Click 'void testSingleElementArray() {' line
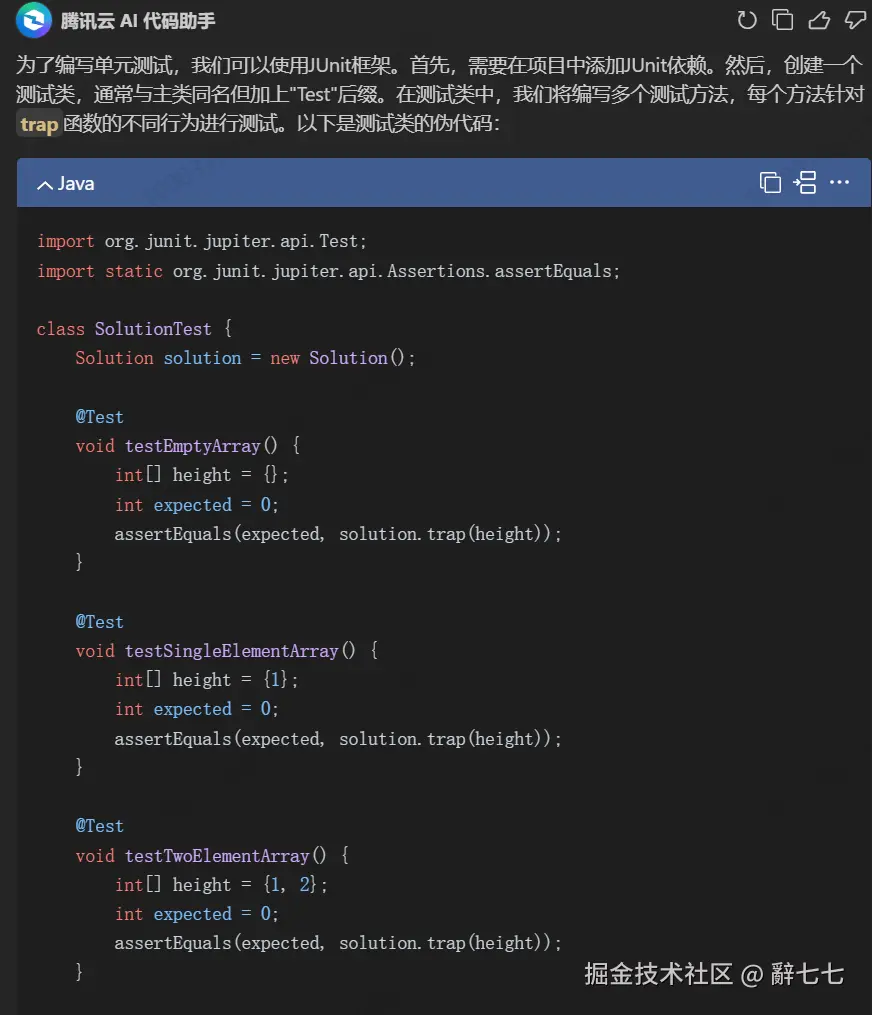872x1015 pixels. tap(227, 651)
